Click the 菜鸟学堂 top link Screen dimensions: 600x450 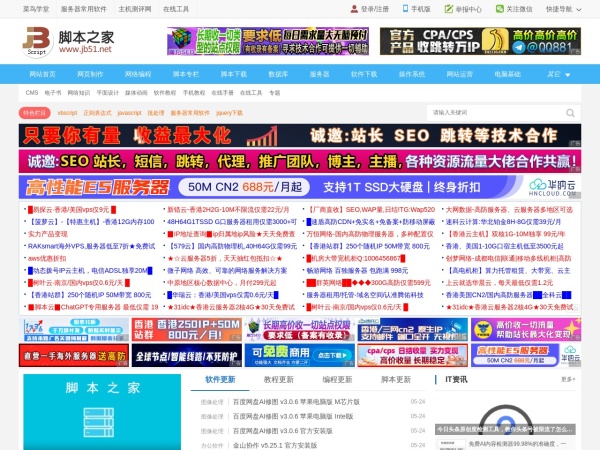(x=36, y=9)
